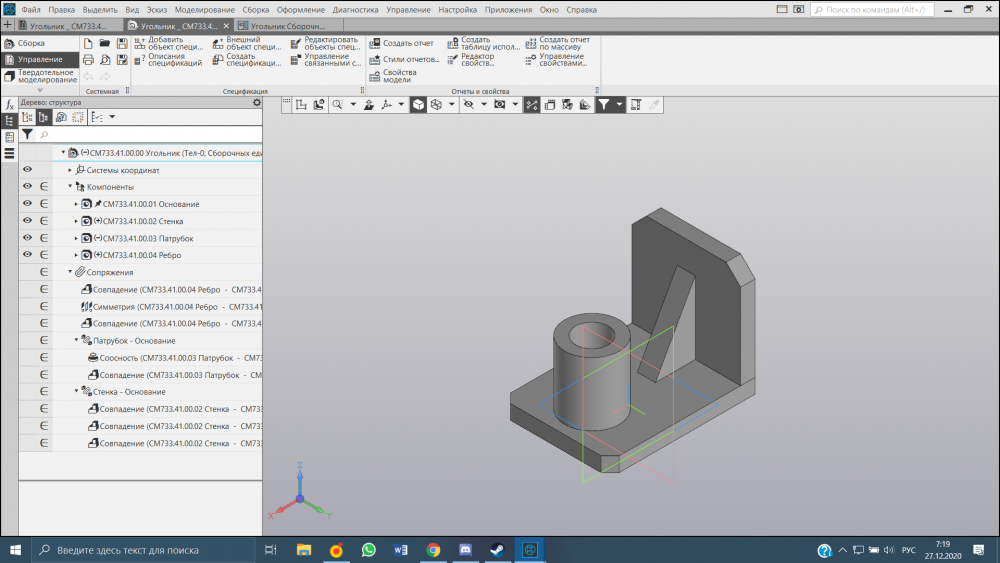Collapse the Сопряжения tree node

click(71, 272)
